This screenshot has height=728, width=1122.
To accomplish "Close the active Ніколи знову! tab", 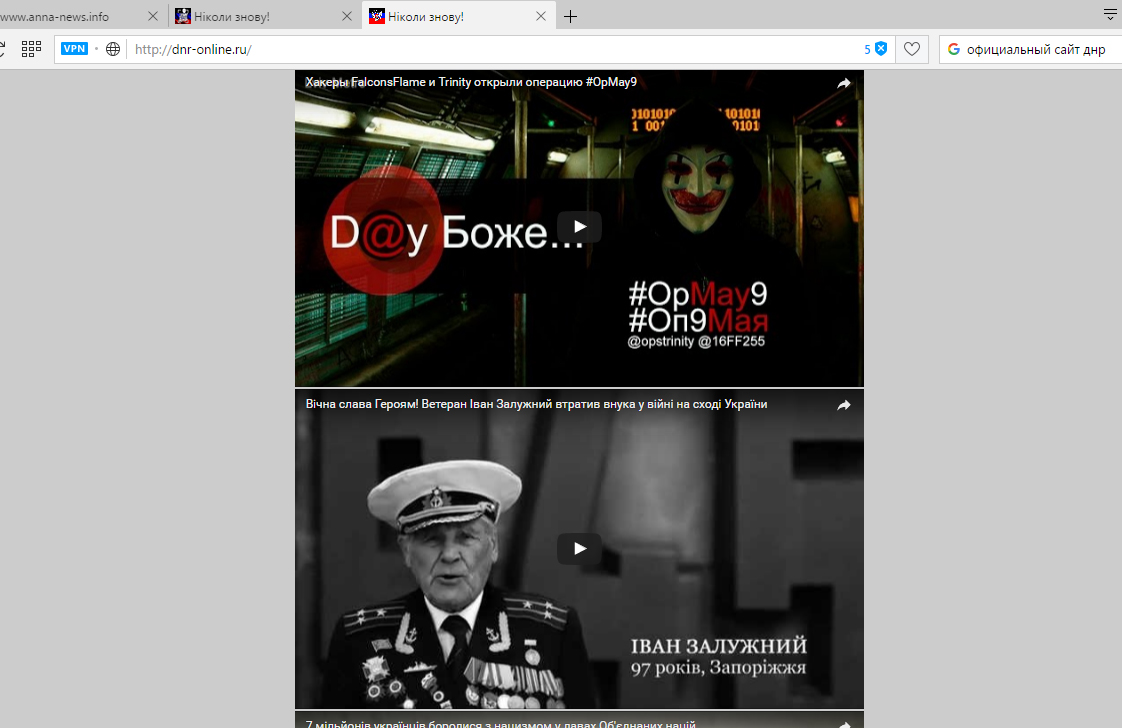I will tap(541, 17).
